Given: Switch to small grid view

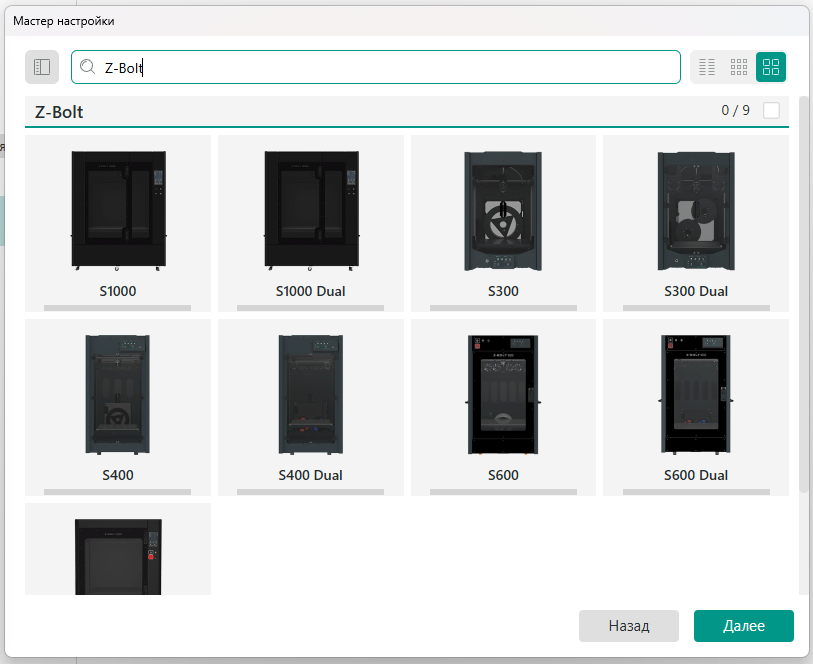Looking at the screenshot, I should [x=739, y=67].
